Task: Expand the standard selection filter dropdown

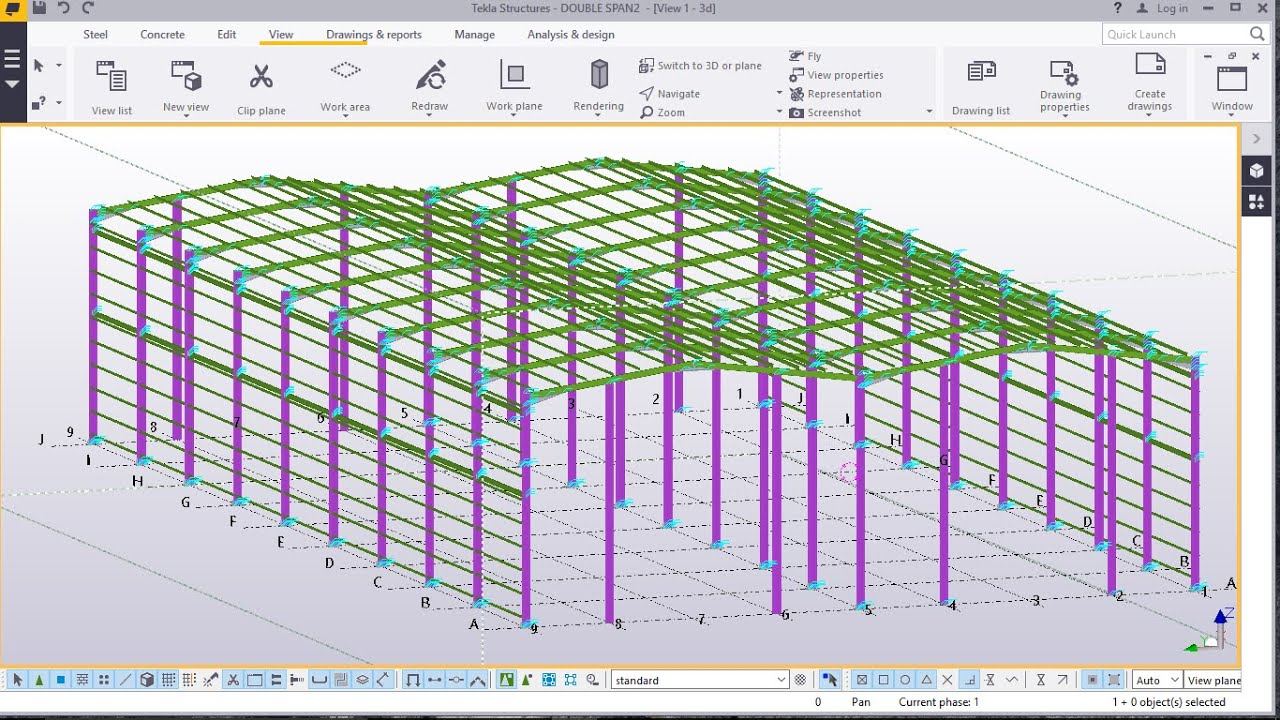Action: tap(781, 680)
